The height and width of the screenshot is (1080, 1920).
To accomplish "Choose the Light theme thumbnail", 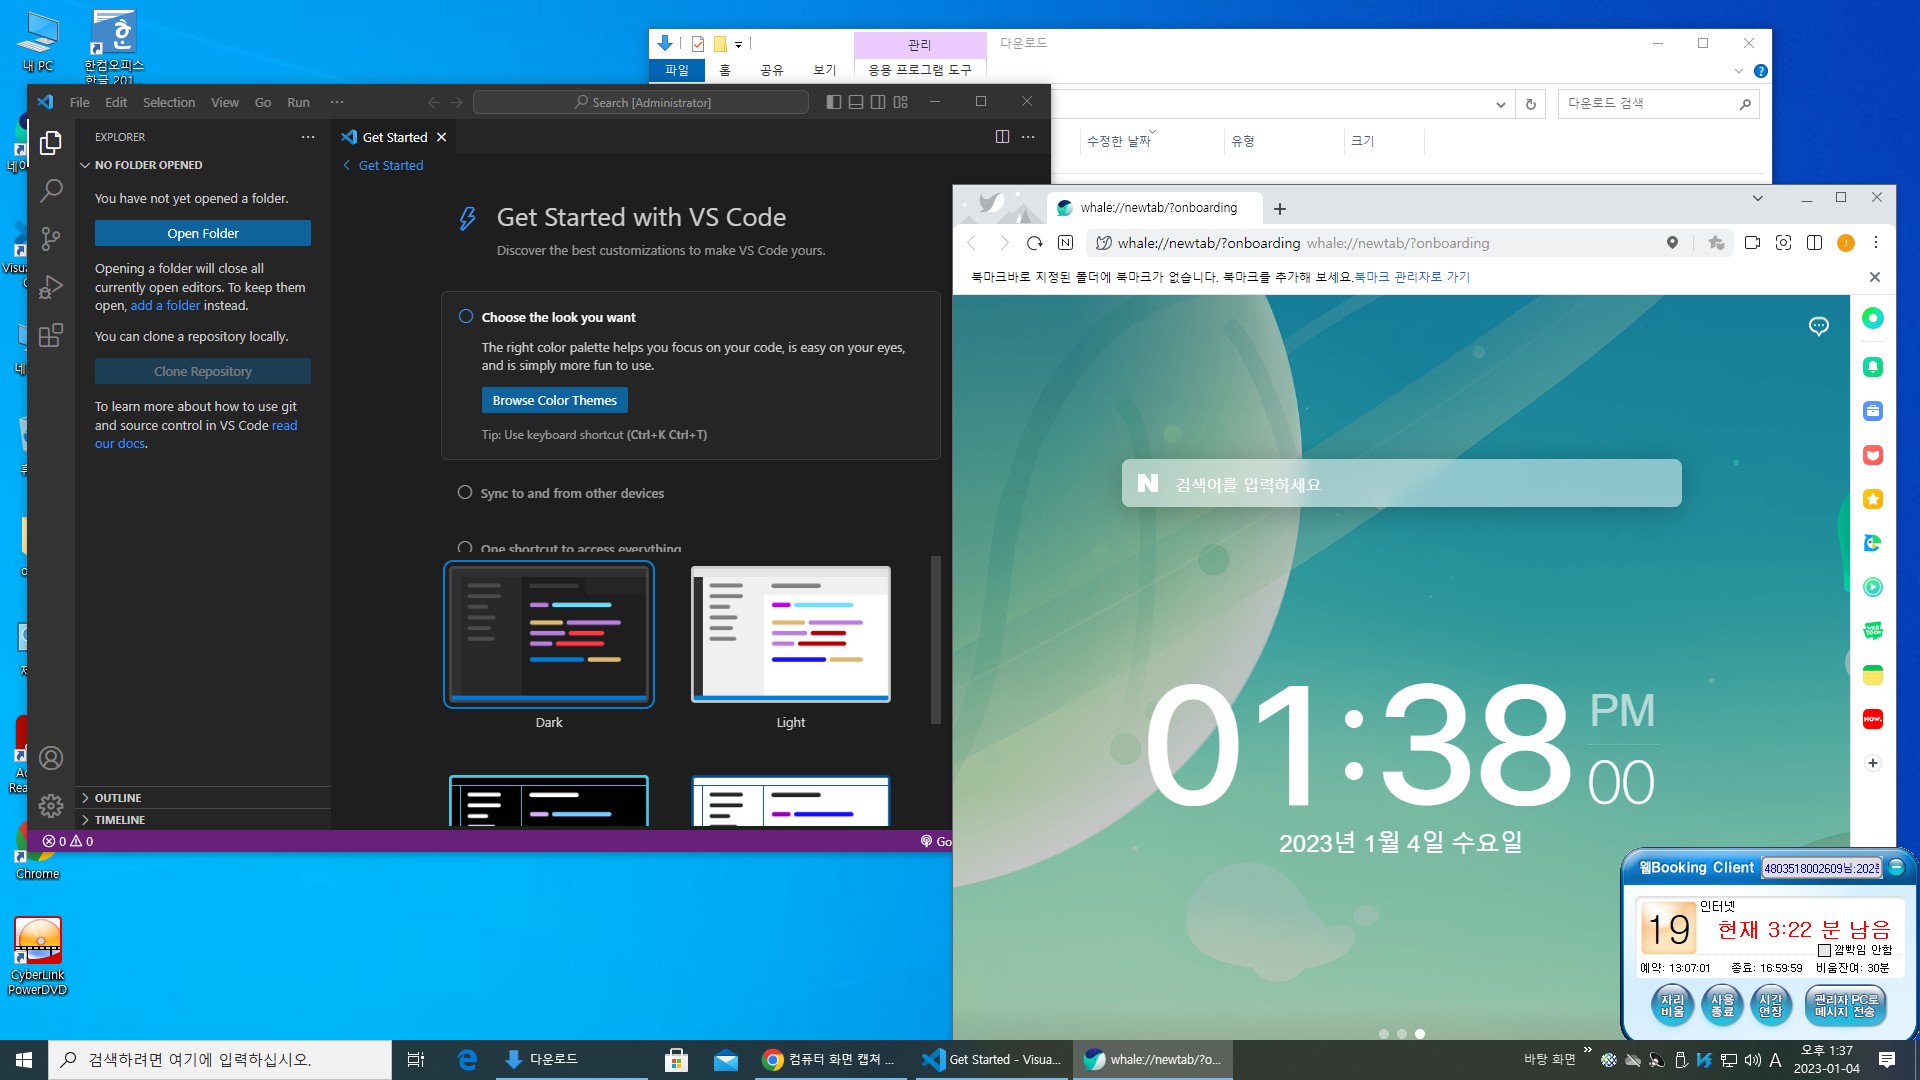I will [791, 635].
